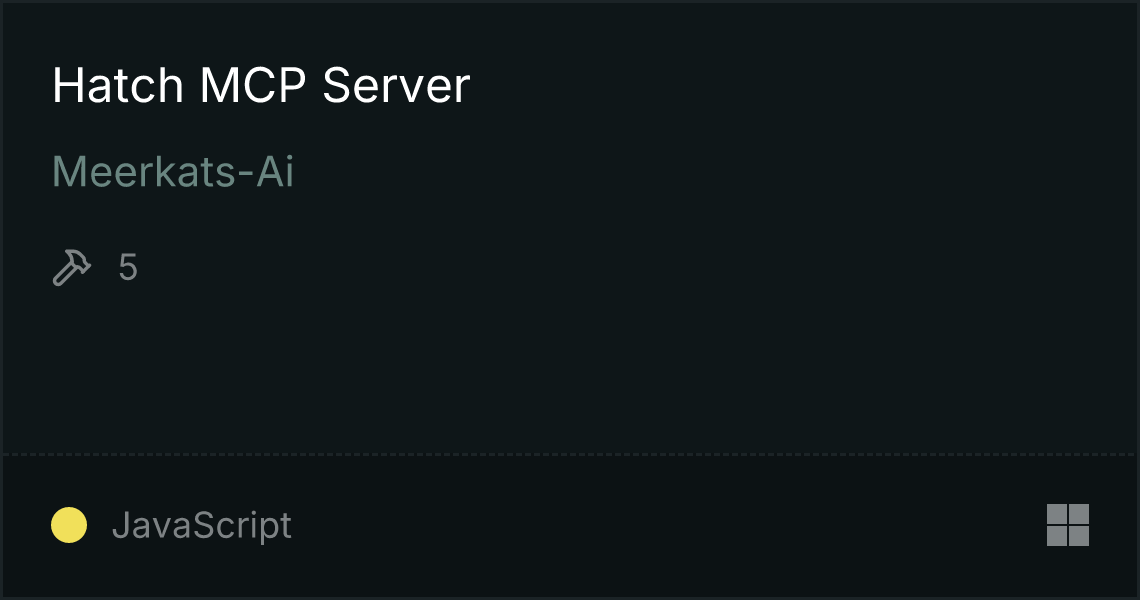
Task: Click the yellow JavaScript language dot
Action: [x=69, y=525]
